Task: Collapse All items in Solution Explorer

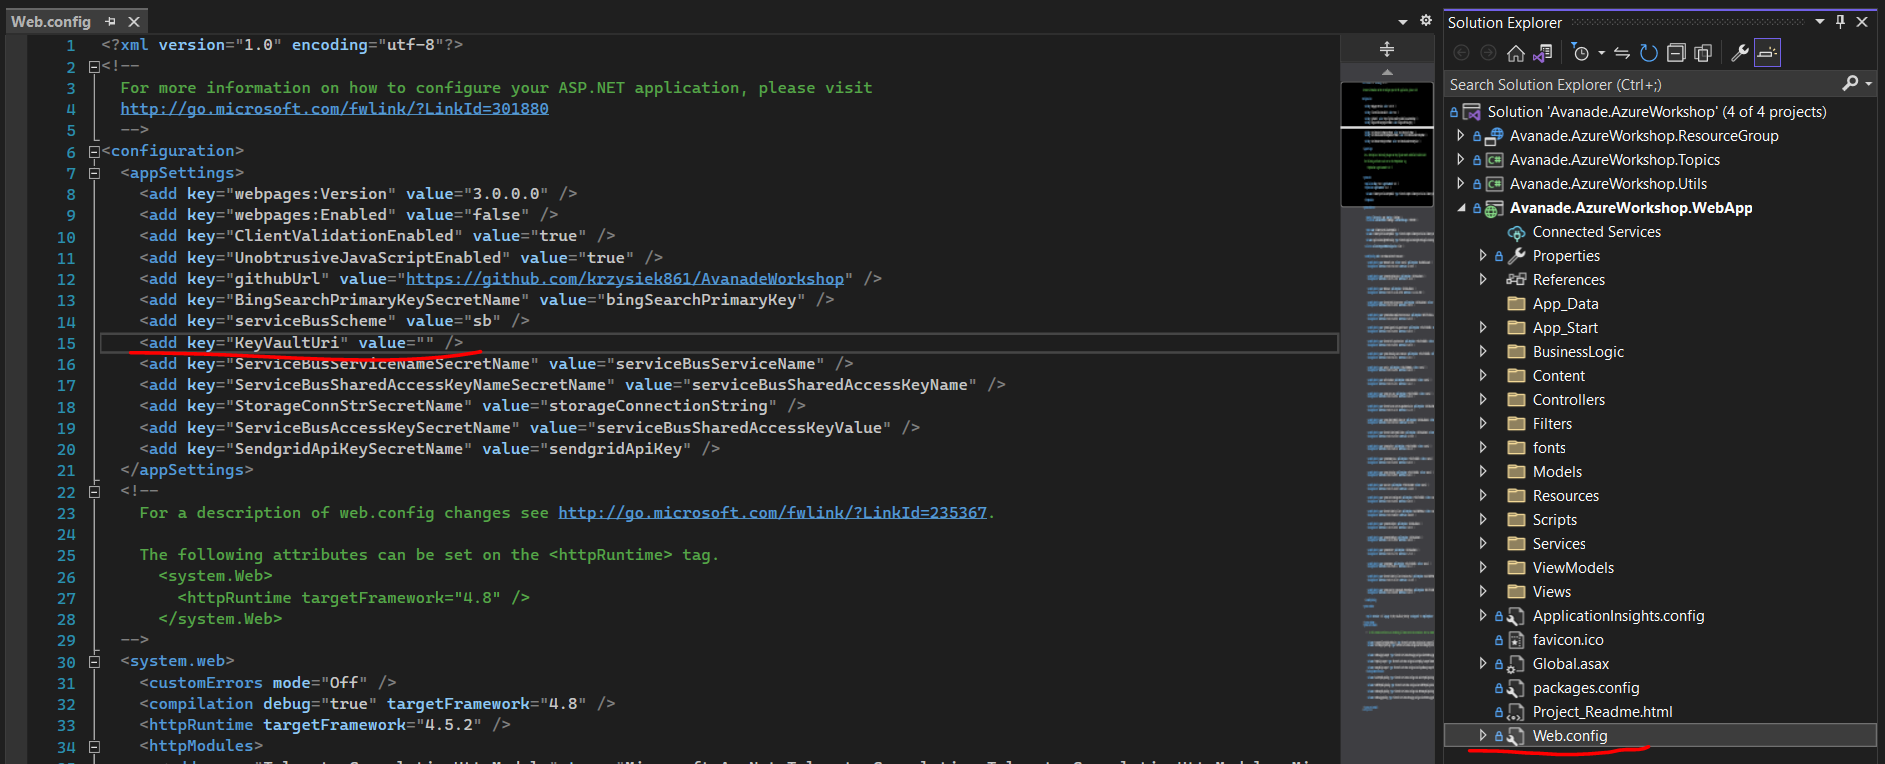Action: coord(1676,53)
